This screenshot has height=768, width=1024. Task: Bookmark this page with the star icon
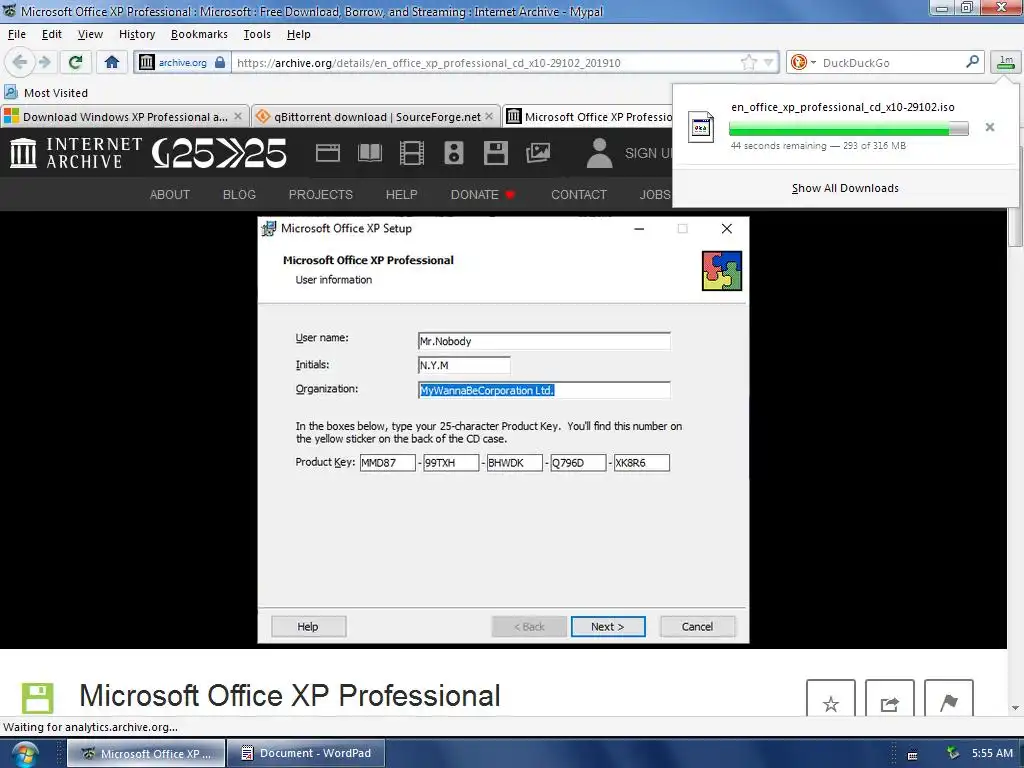pos(748,63)
